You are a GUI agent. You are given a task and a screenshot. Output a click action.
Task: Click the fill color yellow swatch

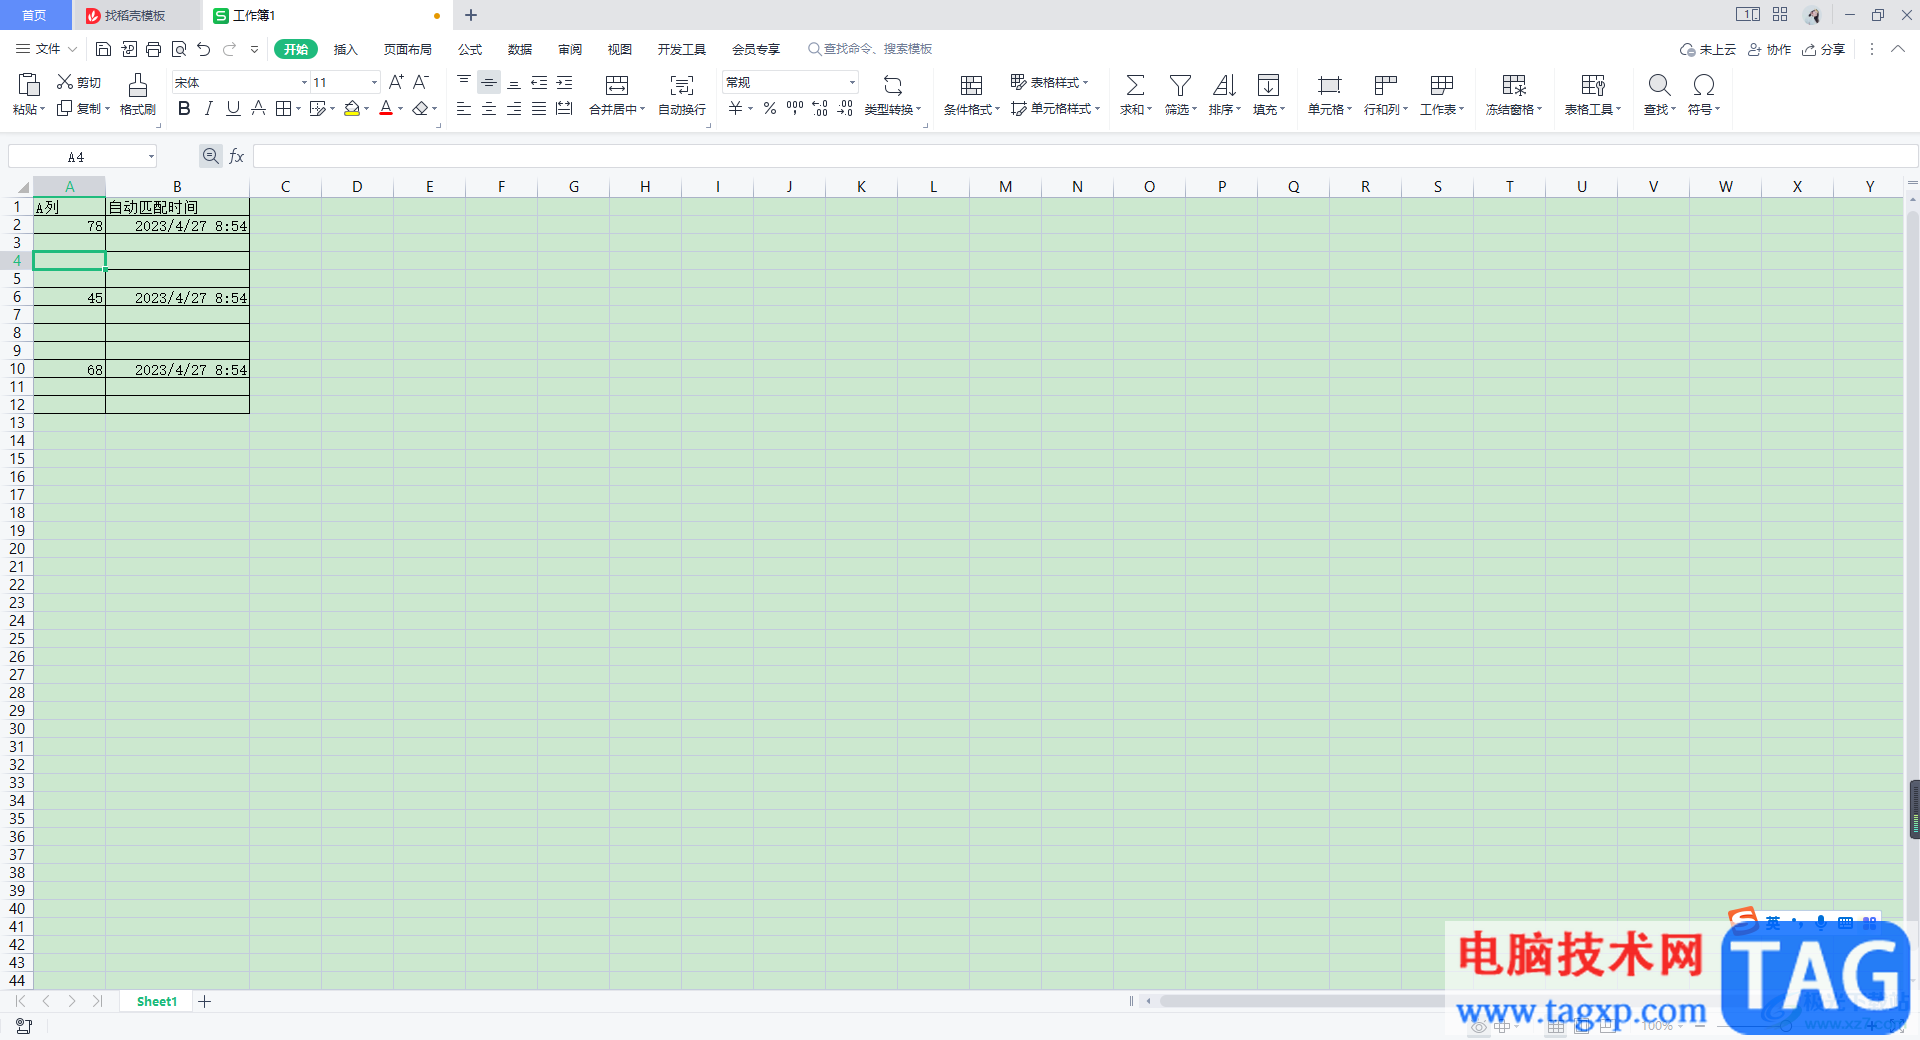351,108
